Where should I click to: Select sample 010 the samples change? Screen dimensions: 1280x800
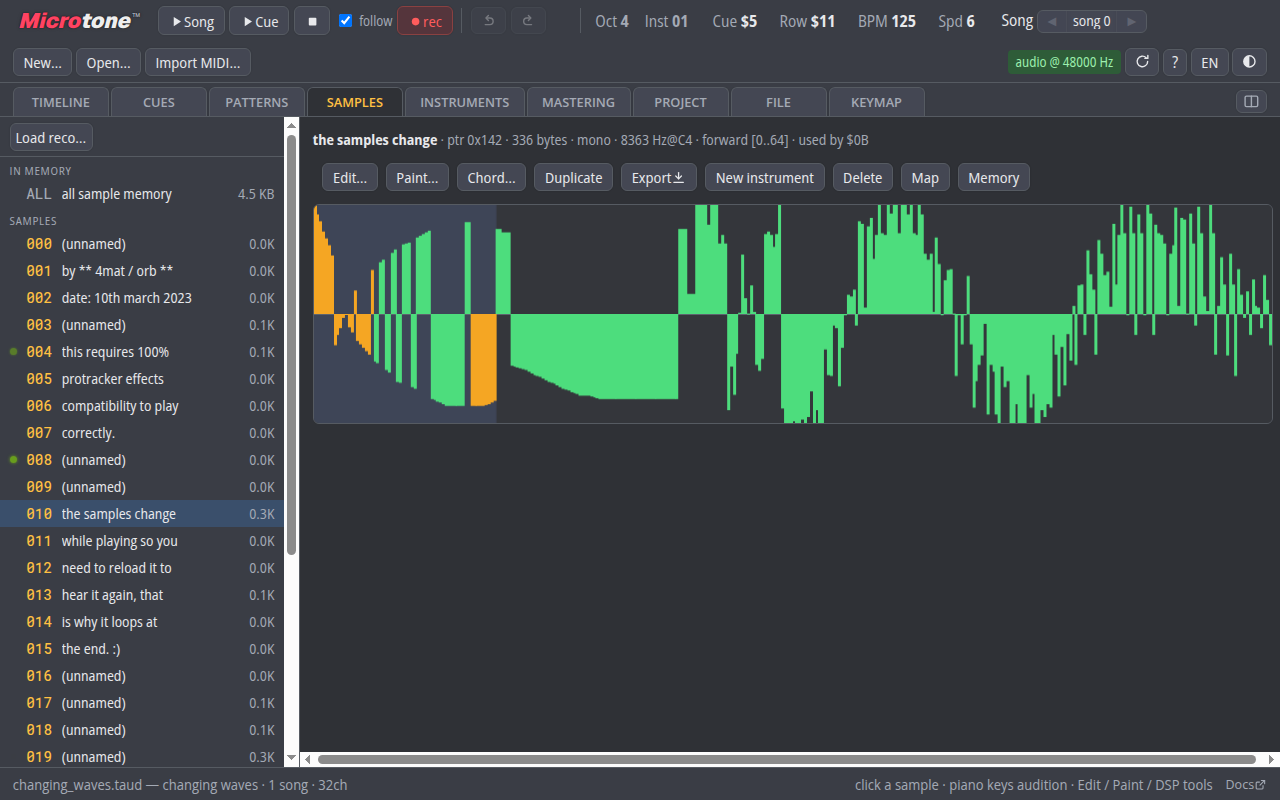(142, 514)
